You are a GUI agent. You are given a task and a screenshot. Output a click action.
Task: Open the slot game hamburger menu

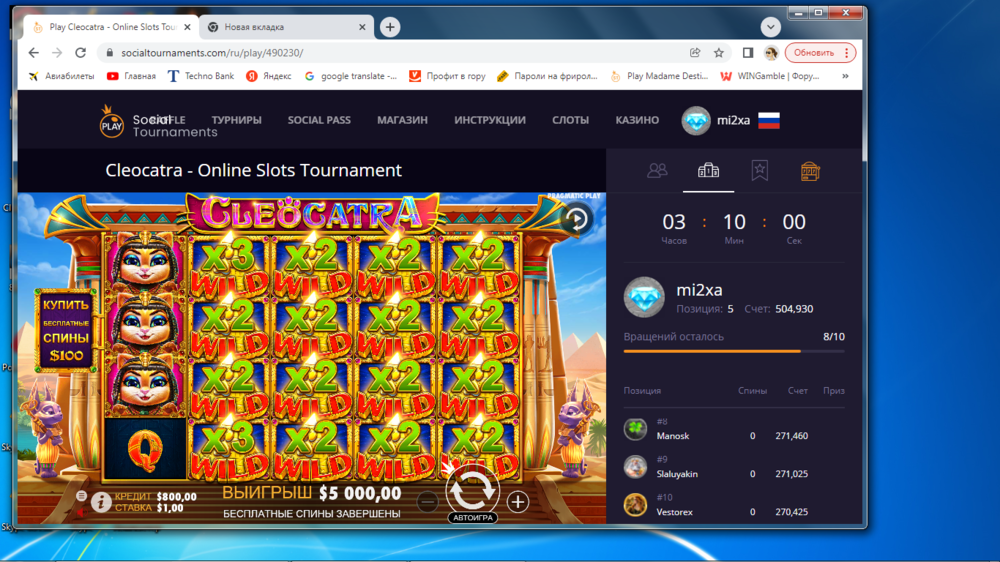81,495
